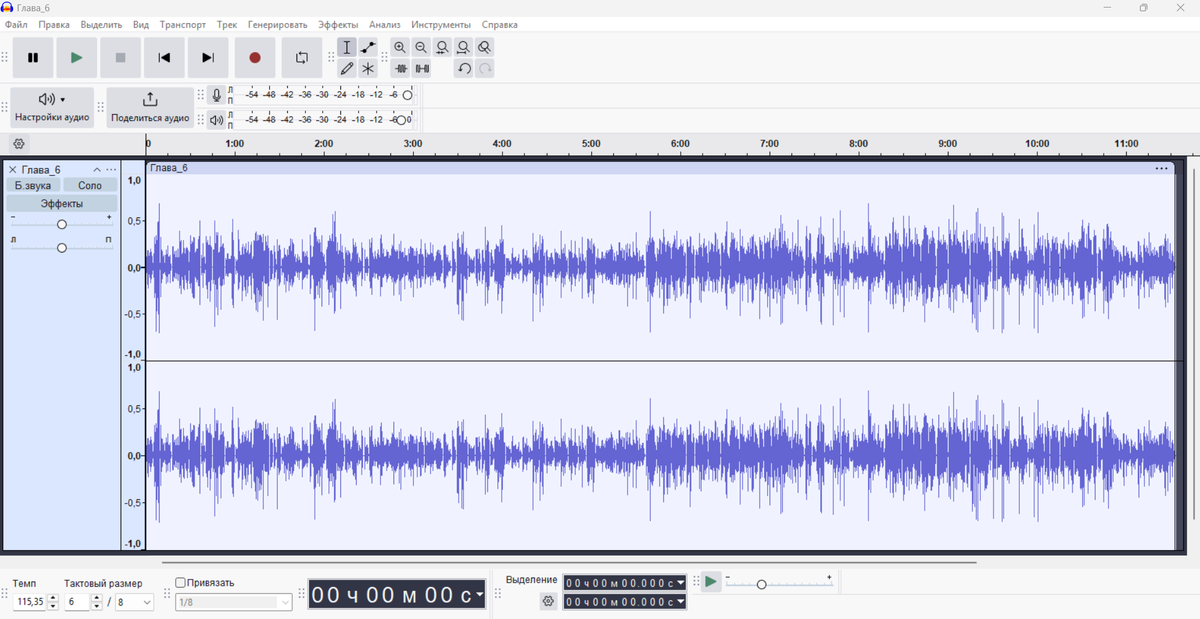The width and height of the screenshot is (1200, 619).
Task: Fit selection to width zoom icon
Action: [442, 47]
